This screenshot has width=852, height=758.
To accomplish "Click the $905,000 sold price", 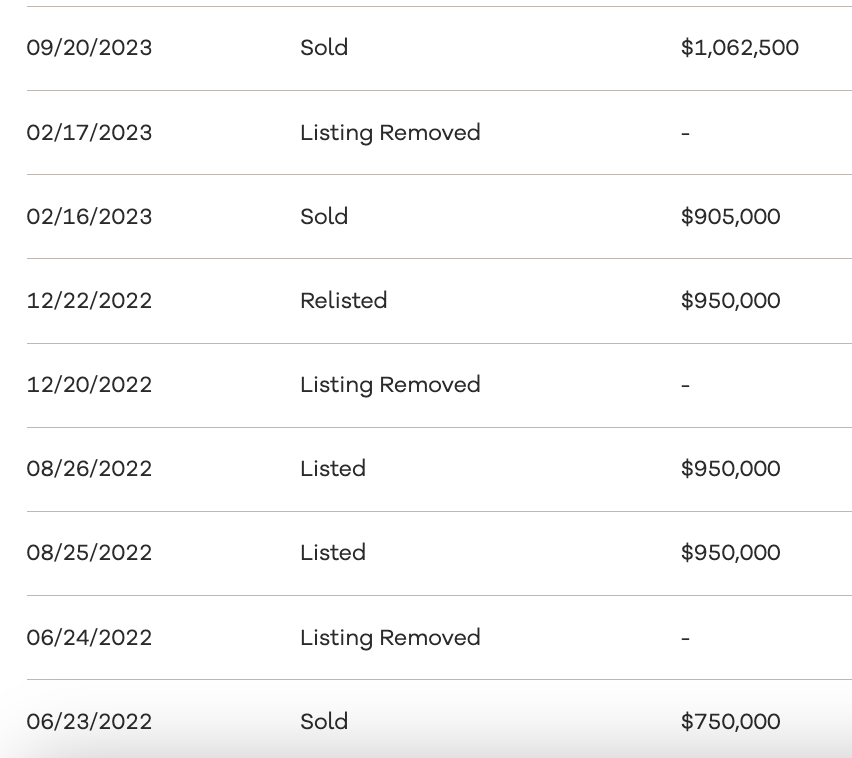I will [730, 217].
